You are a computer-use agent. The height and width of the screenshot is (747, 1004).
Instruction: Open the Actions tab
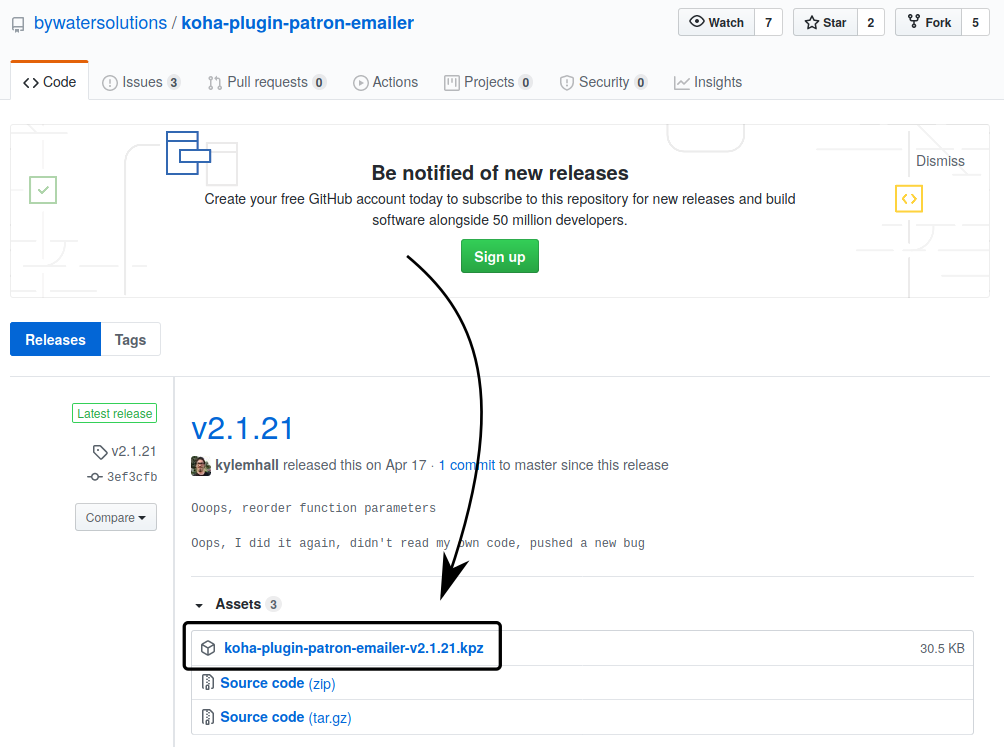pos(385,82)
